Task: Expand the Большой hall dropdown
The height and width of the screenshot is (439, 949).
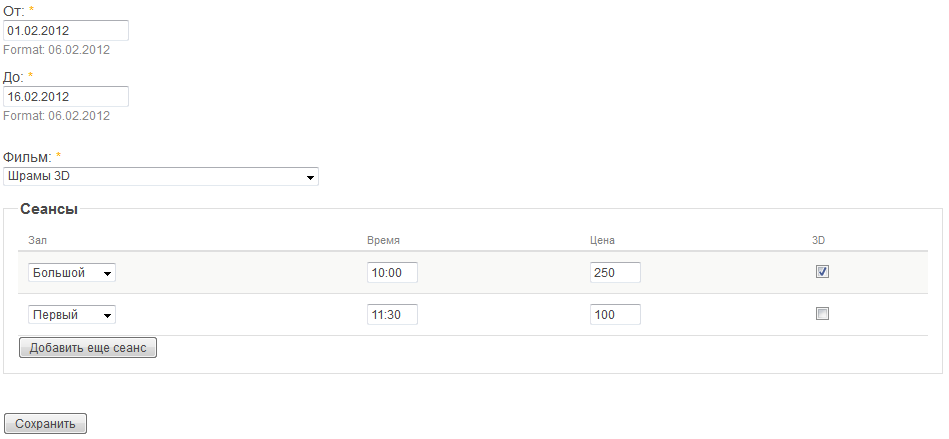Action: [x=72, y=273]
